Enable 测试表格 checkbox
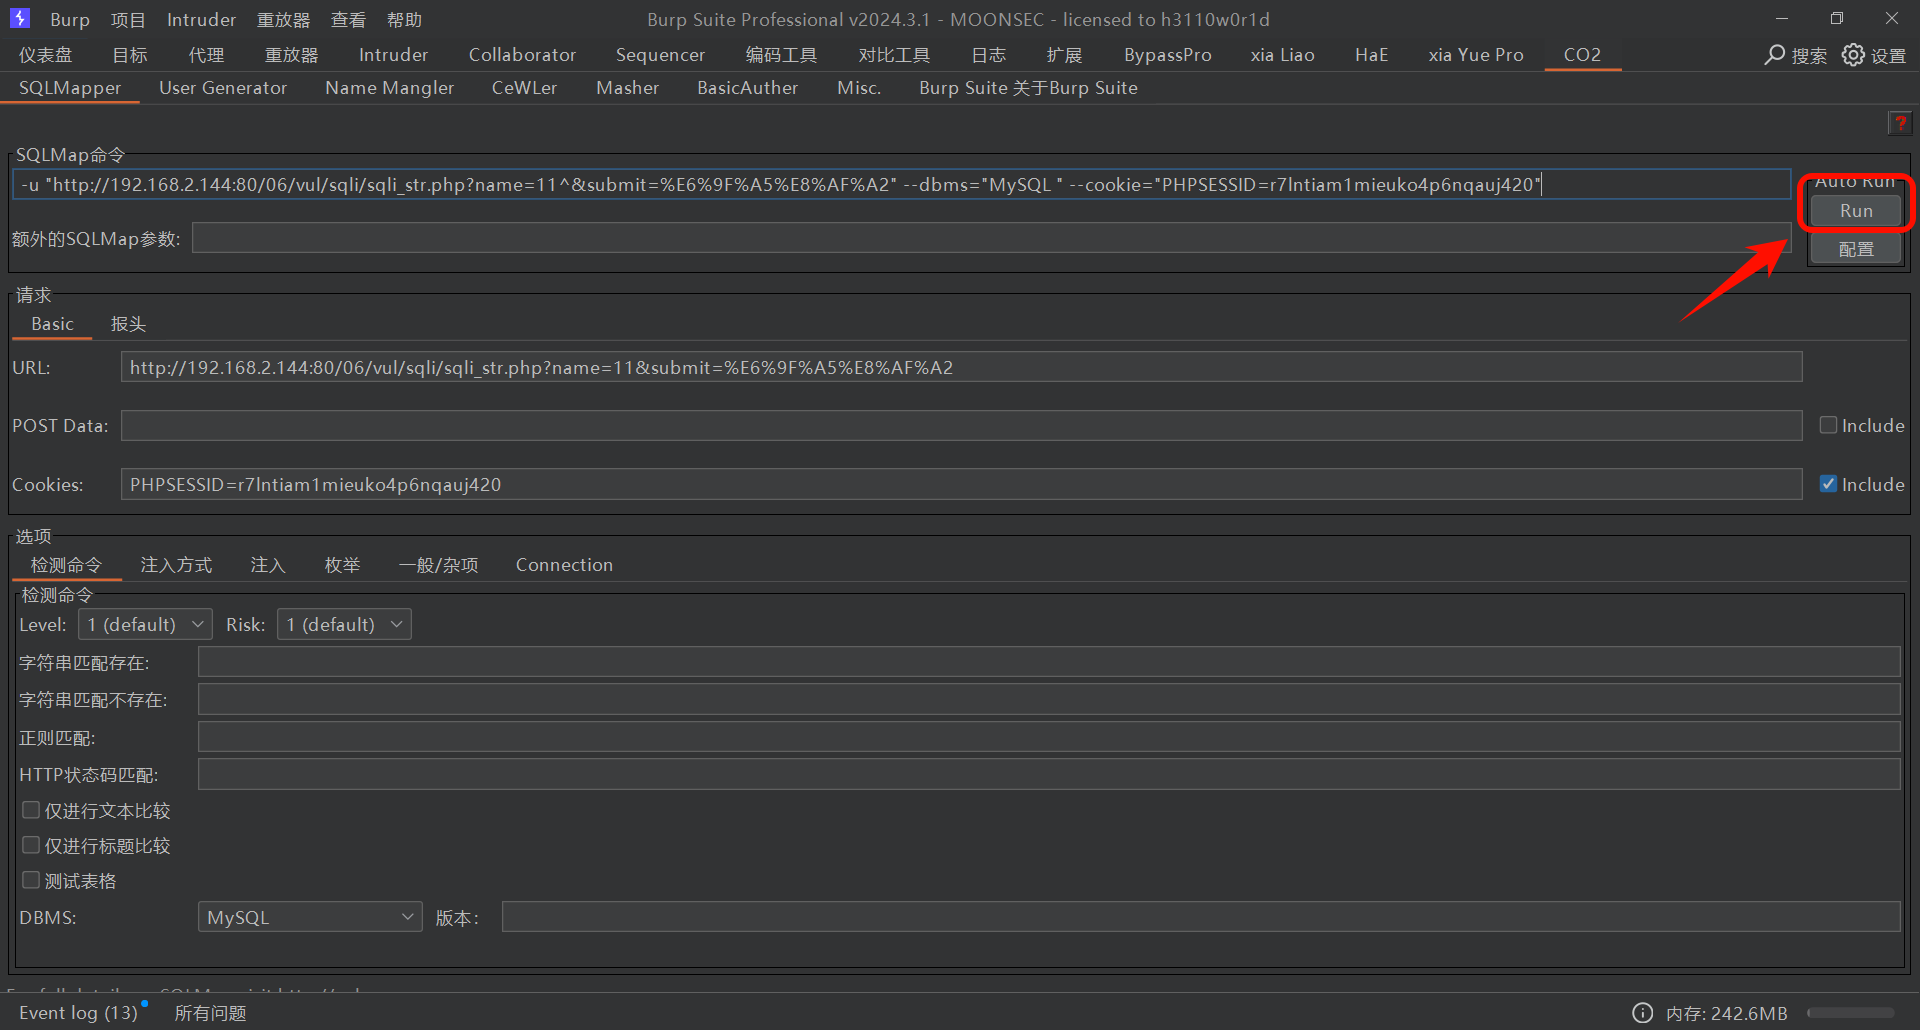Image resolution: width=1920 pixels, height=1030 pixels. tap(31, 880)
